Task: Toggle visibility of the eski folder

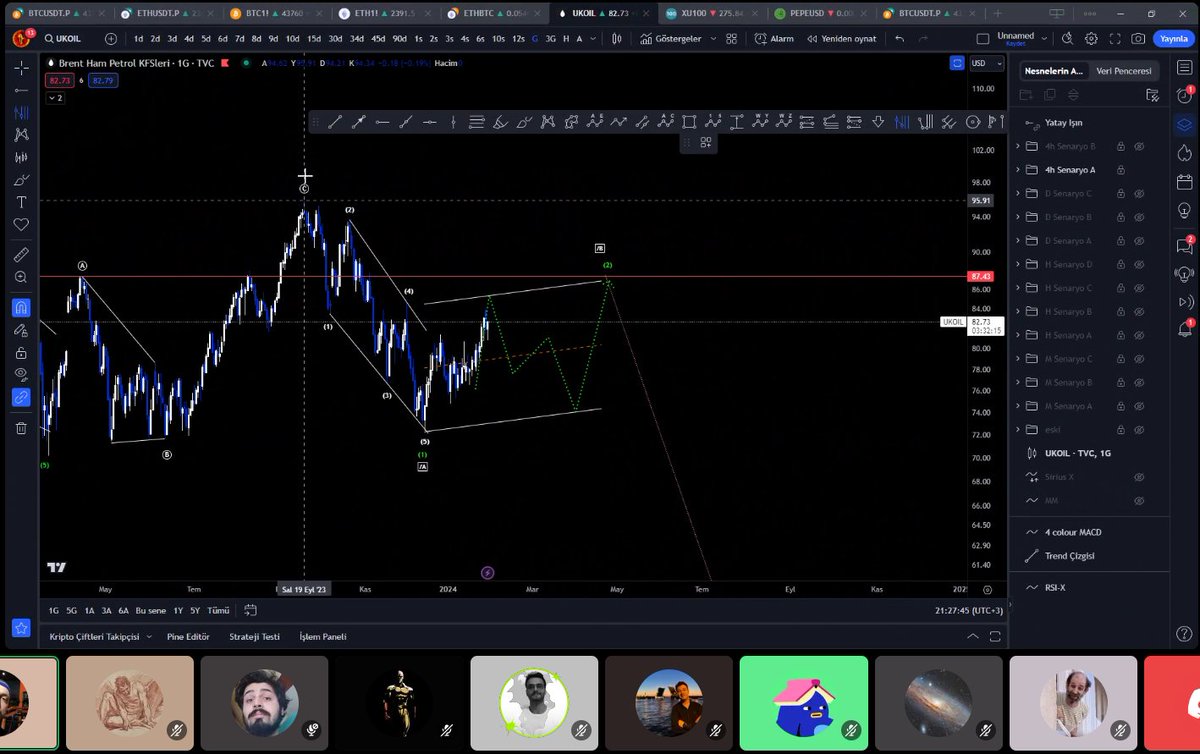Action: click(1138, 429)
